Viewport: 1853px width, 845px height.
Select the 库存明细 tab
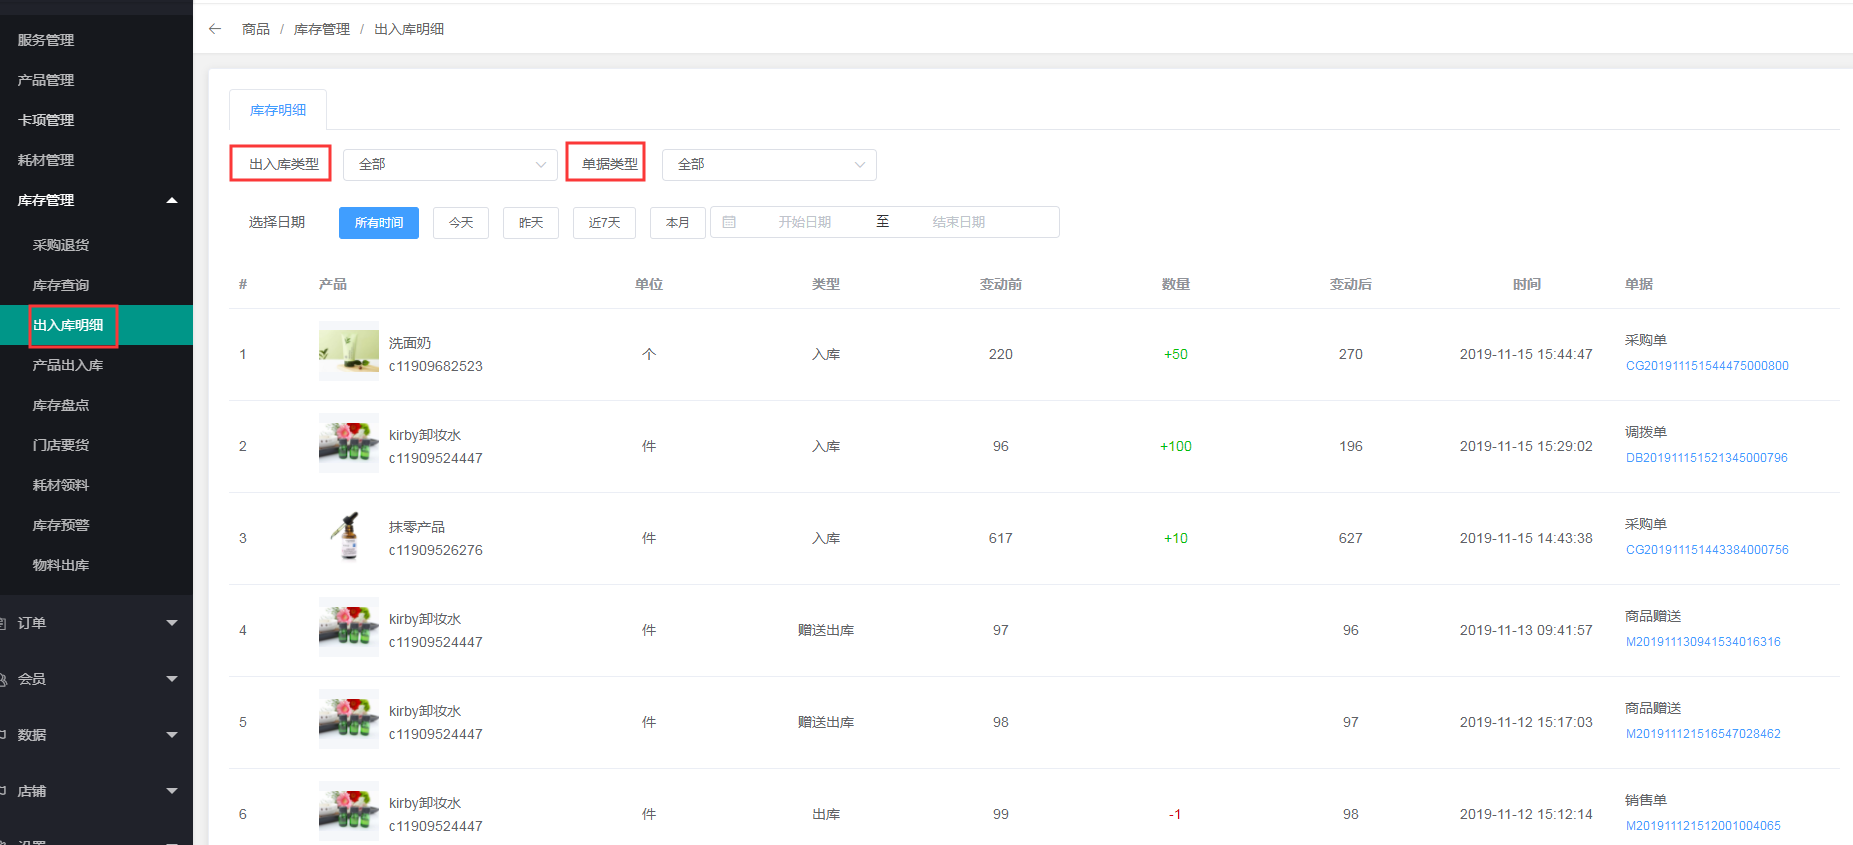pyautogui.click(x=278, y=110)
